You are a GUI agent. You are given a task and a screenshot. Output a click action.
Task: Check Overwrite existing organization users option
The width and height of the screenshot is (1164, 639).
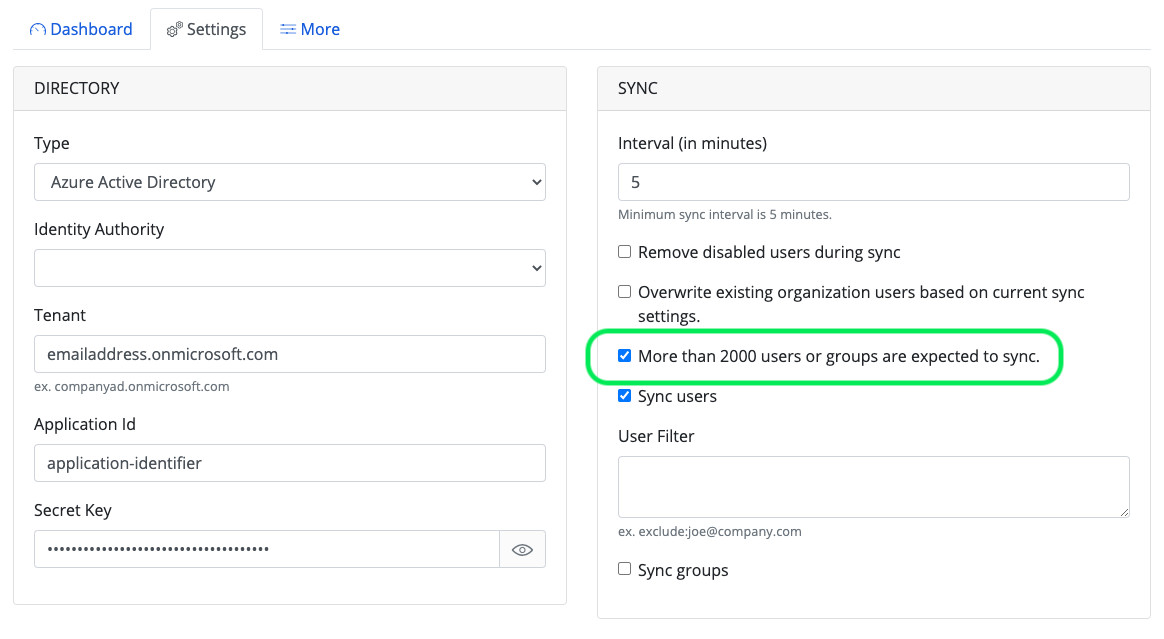625,292
